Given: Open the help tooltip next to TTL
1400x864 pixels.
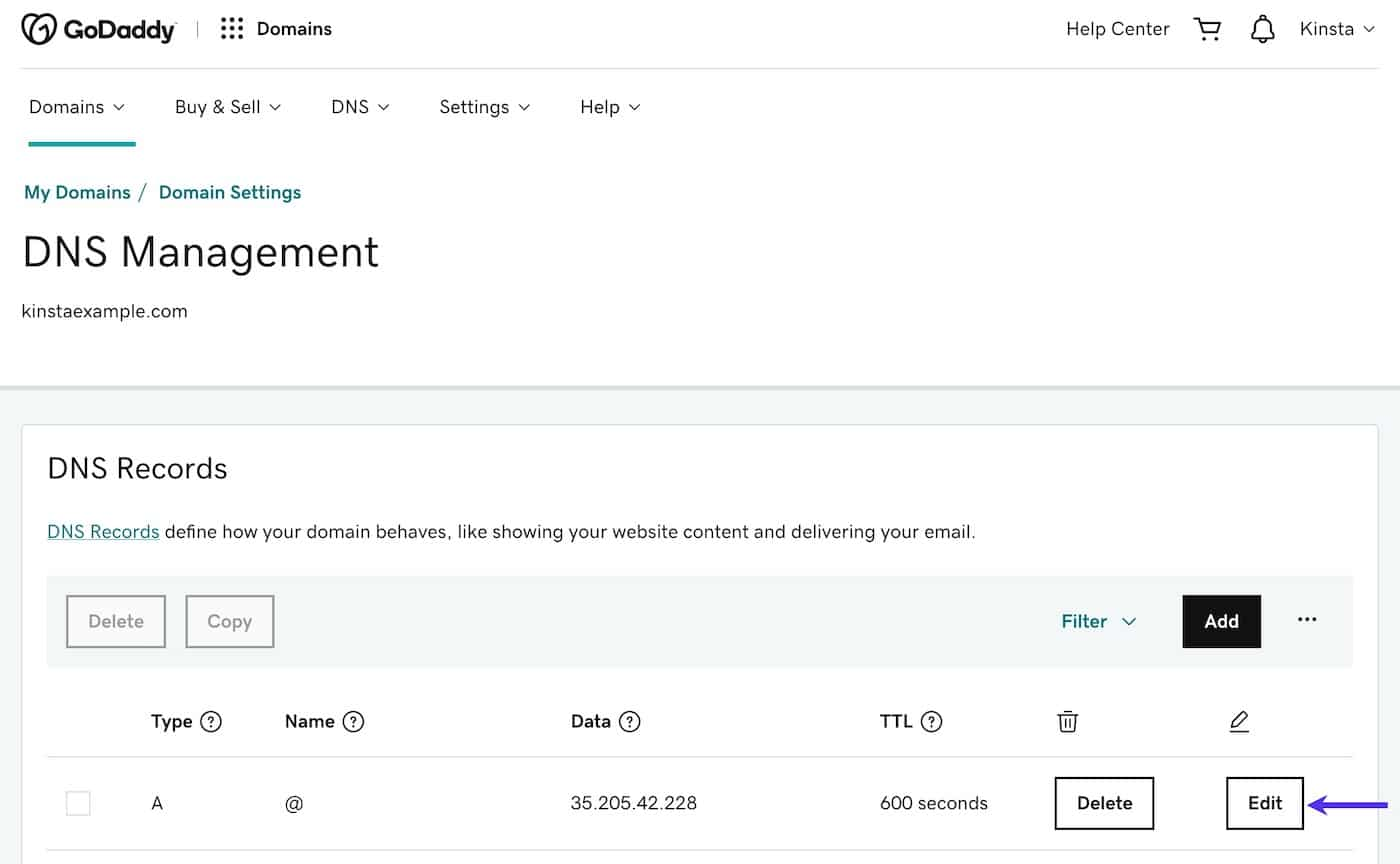Looking at the screenshot, I should (932, 721).
